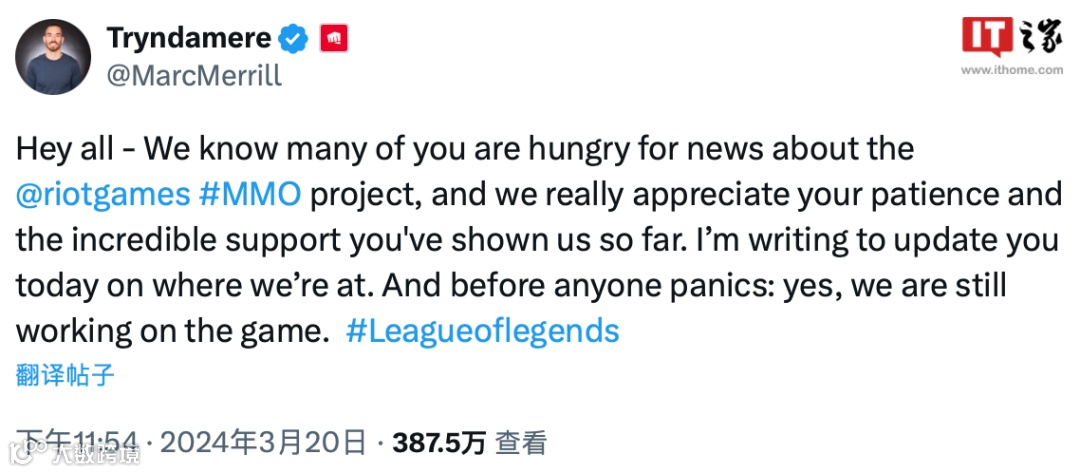1080x473 pixels.
Task: Visit the www.ithome.com watermark URL
Action: [1012, 70]
